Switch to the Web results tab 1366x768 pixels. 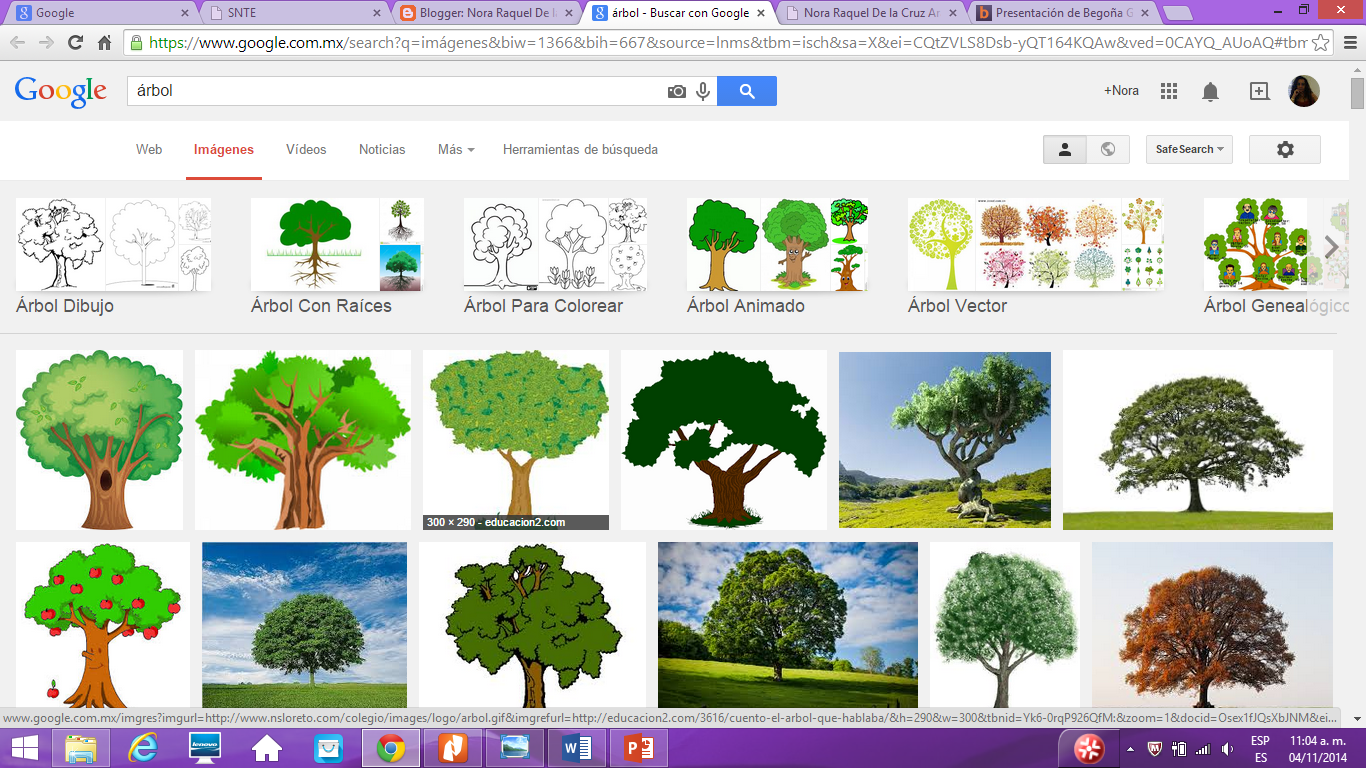(149, 149)
